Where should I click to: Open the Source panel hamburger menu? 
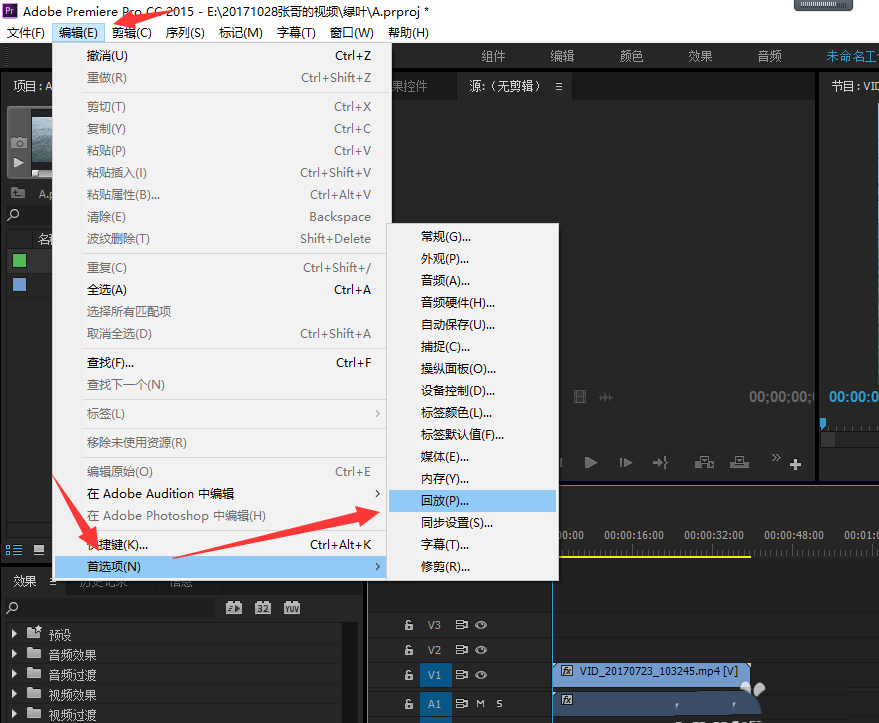point(559,86)
